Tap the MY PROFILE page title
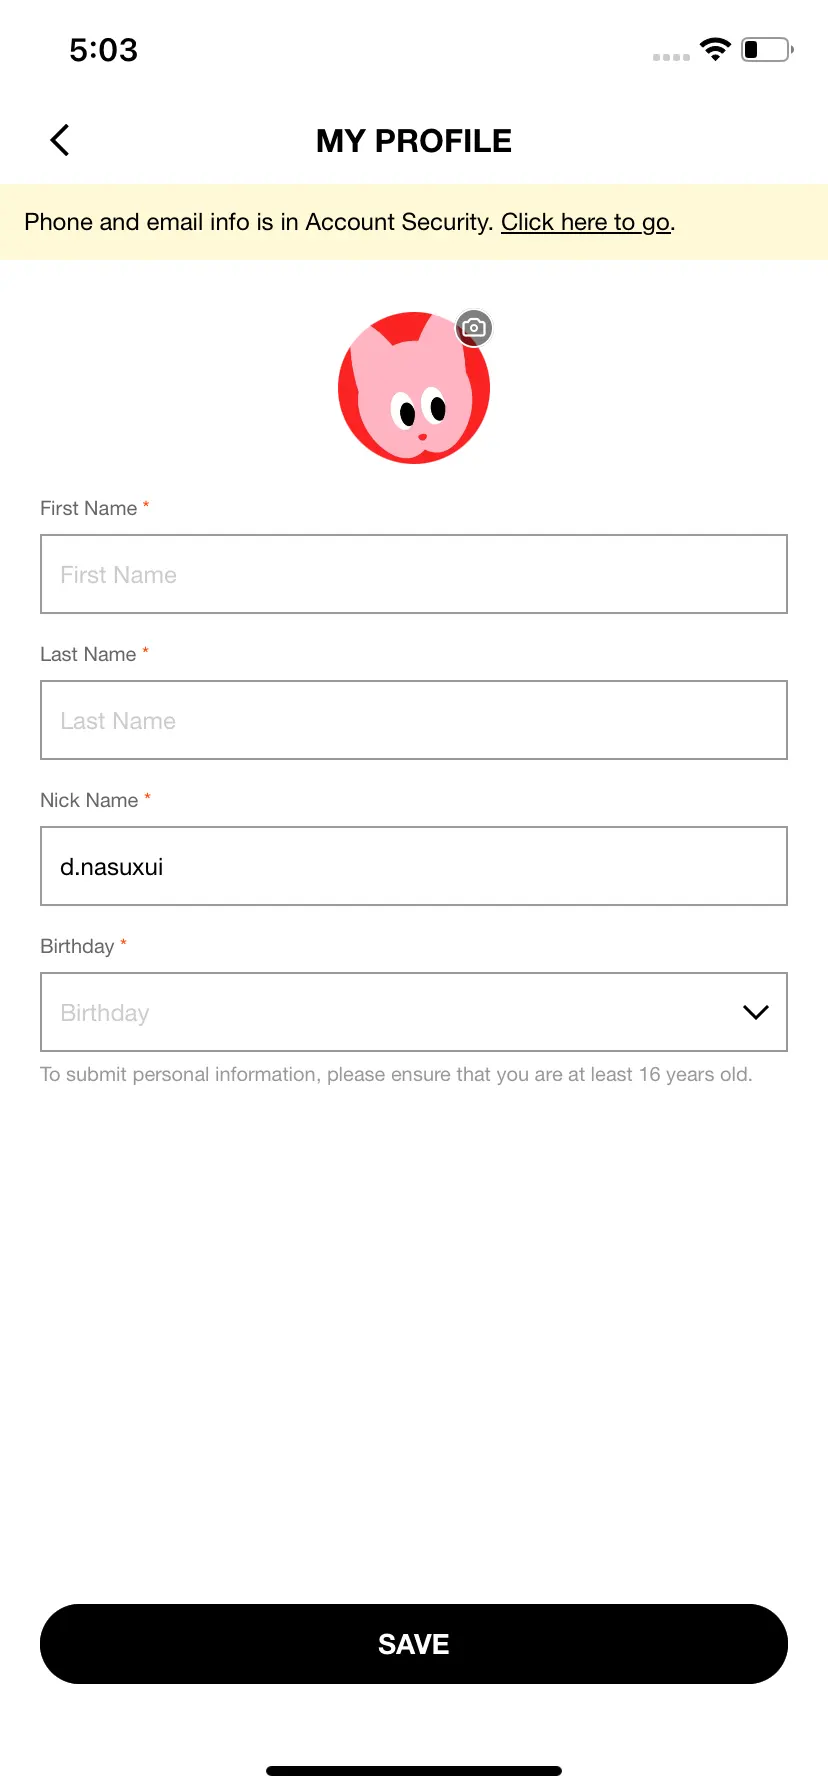828x1792 pixels. [414, 141]
